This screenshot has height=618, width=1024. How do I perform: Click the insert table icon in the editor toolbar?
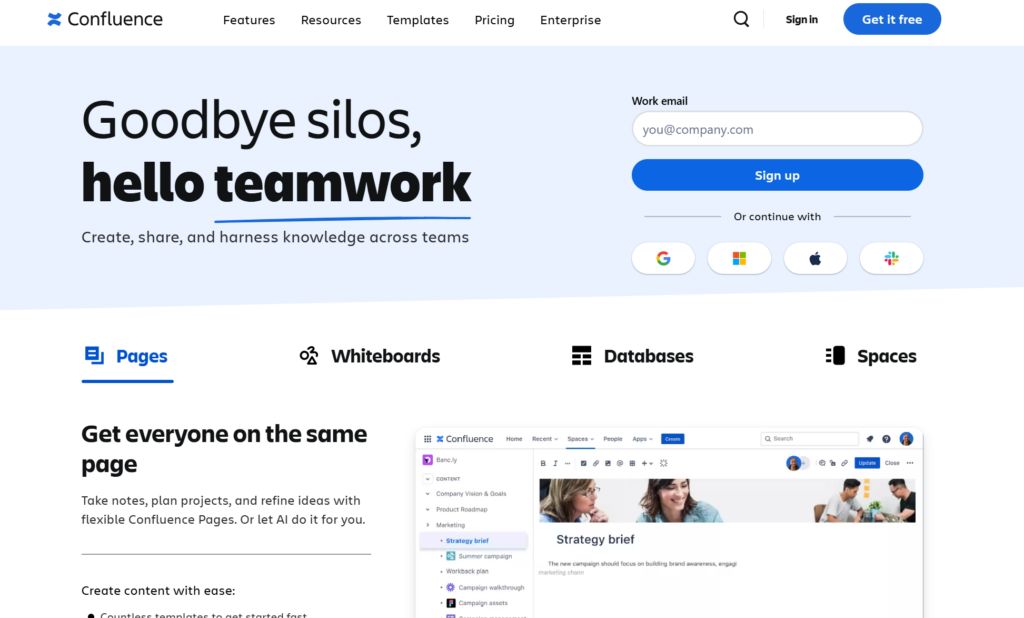[632, 463]
